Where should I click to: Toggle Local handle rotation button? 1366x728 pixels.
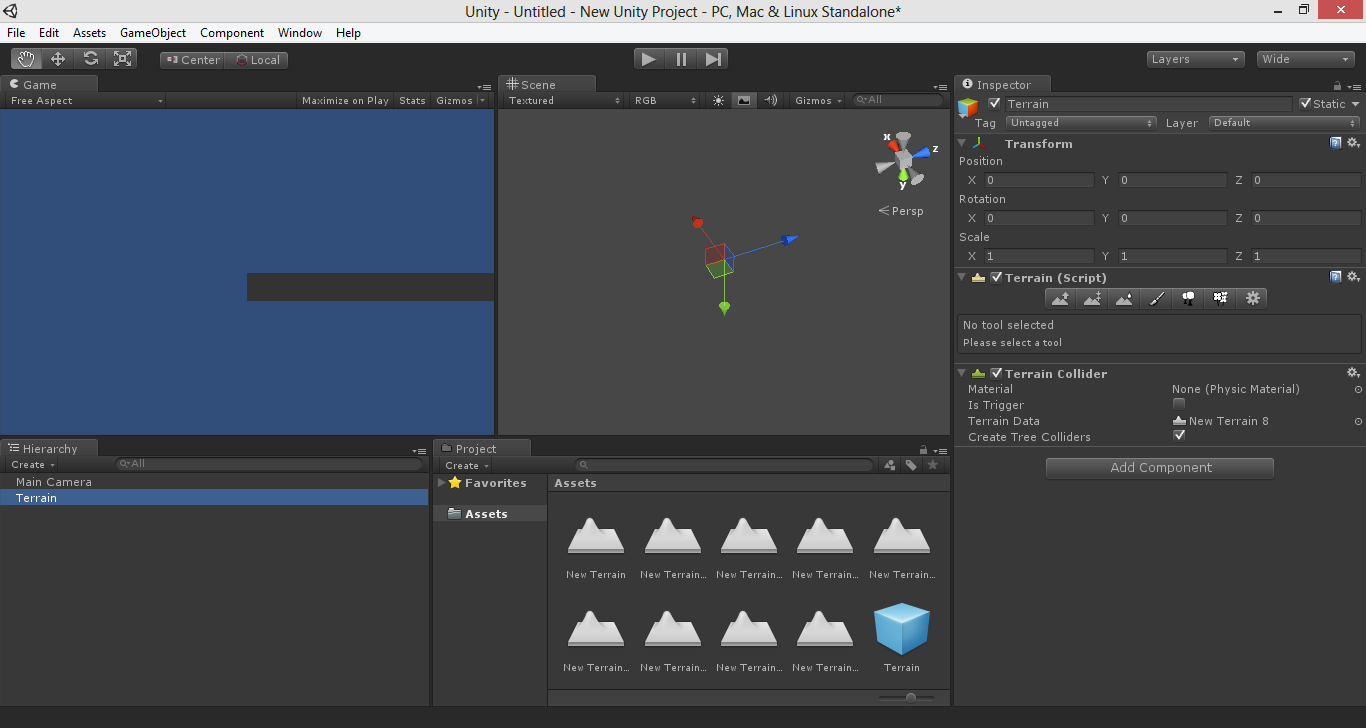(x=257, y=60)
